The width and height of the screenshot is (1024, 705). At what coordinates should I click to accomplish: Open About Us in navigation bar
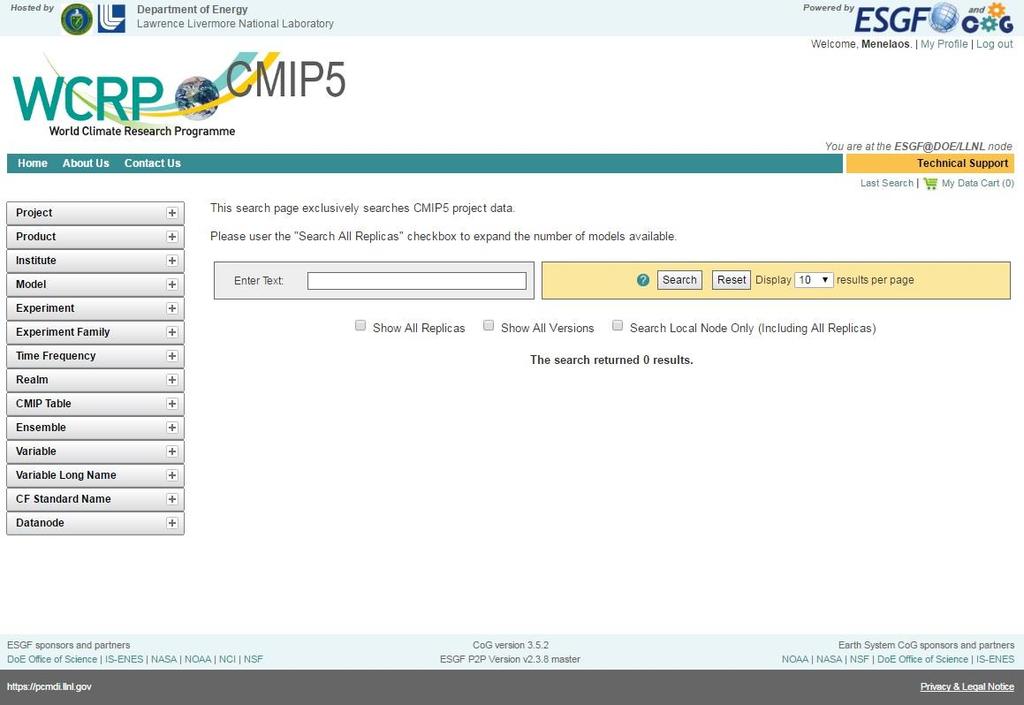86,163
